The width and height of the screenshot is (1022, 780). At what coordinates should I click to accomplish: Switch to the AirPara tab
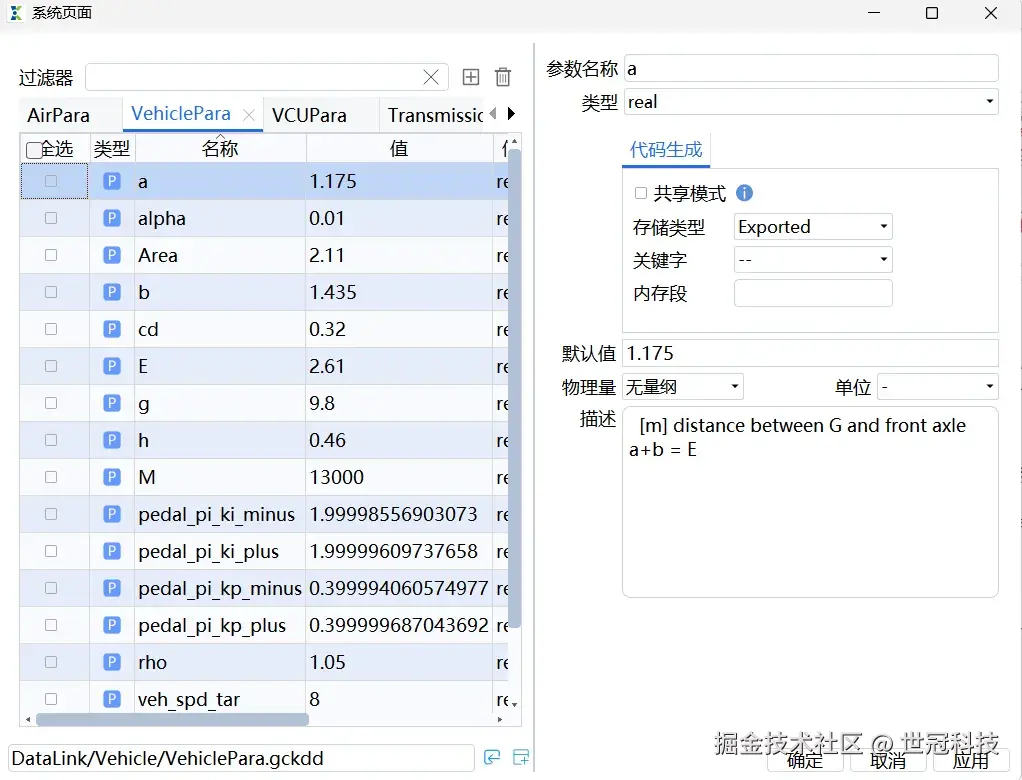point(56,114)
